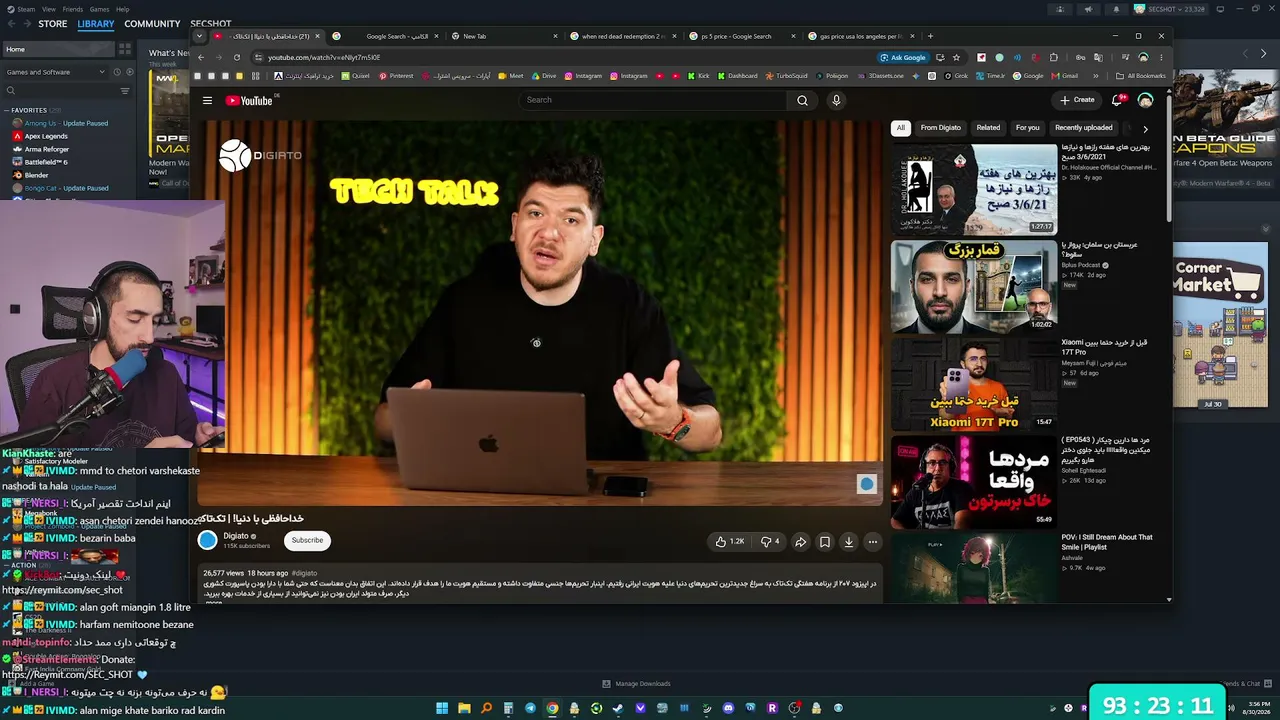Open the YouTube notifications bell
Viewport: 1280px width, 720px height.
(x=1117, y=100)
